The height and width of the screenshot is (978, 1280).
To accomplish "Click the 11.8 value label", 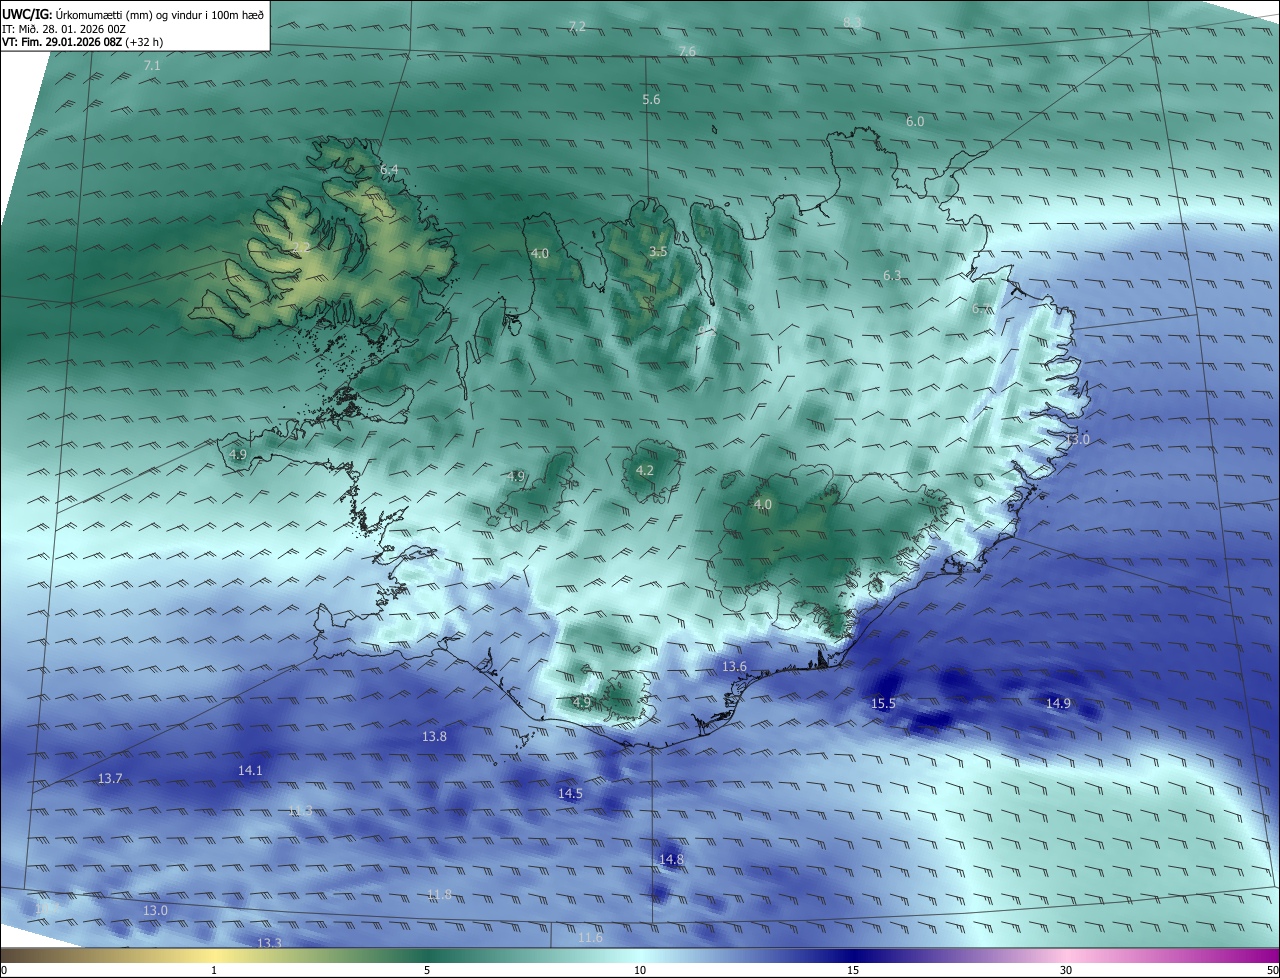I will [x=439, y=894].
